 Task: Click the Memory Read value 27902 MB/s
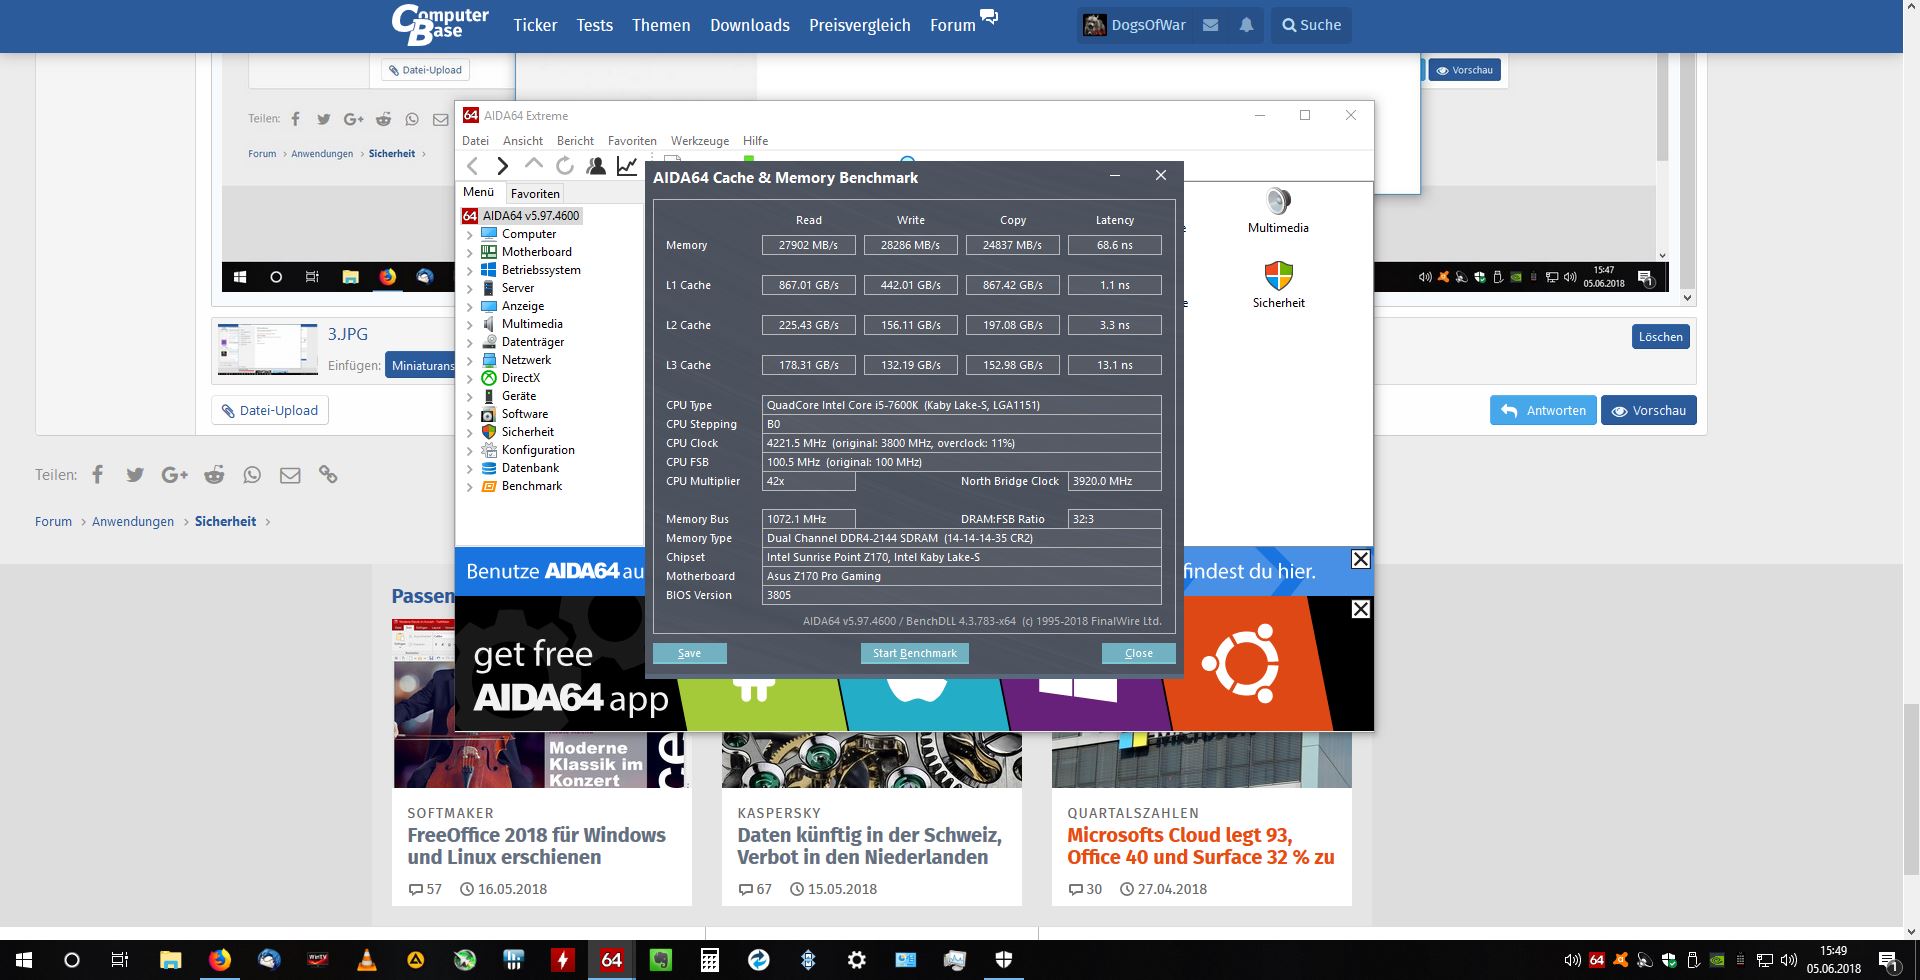(x=808, y=245)
